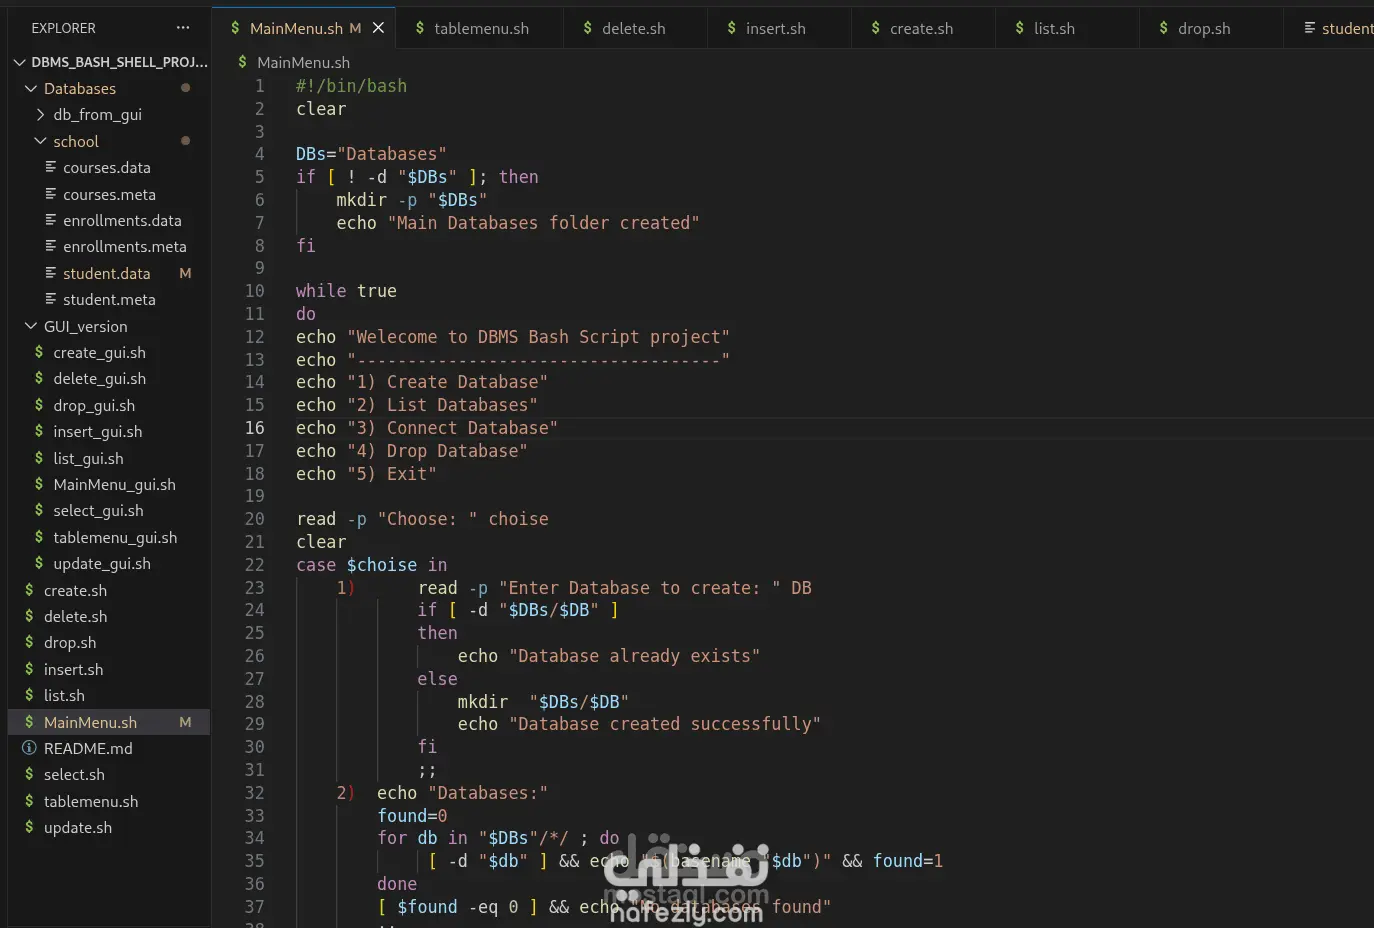Click the shell icon beside Explorer's tablemenu.sh
The height and width of the screenshot is (928, 1374).
(x=29, y=801)
